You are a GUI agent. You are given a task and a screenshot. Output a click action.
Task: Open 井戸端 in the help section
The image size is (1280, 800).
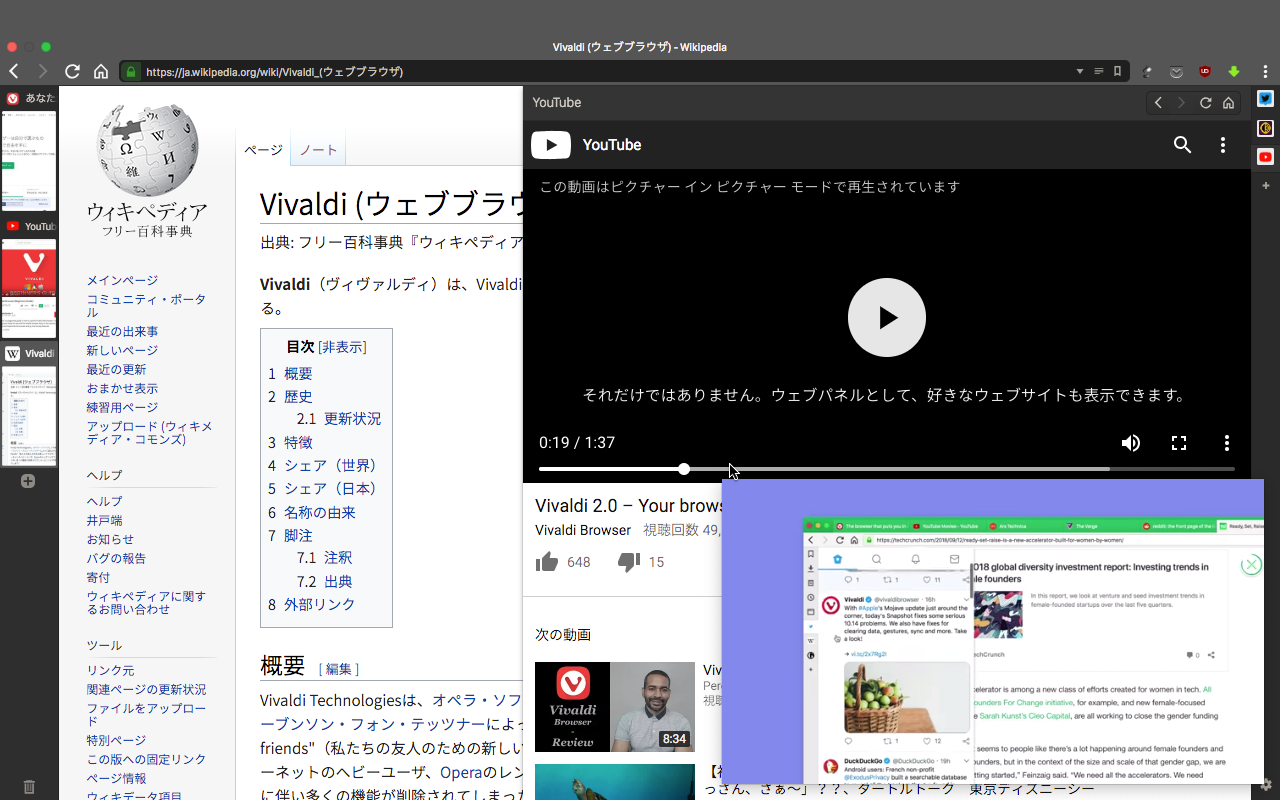(104, 520)
